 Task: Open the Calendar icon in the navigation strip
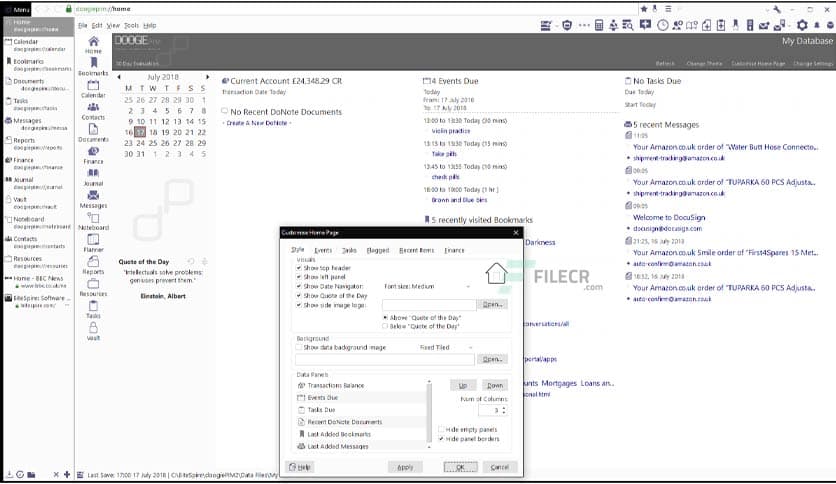93,85
